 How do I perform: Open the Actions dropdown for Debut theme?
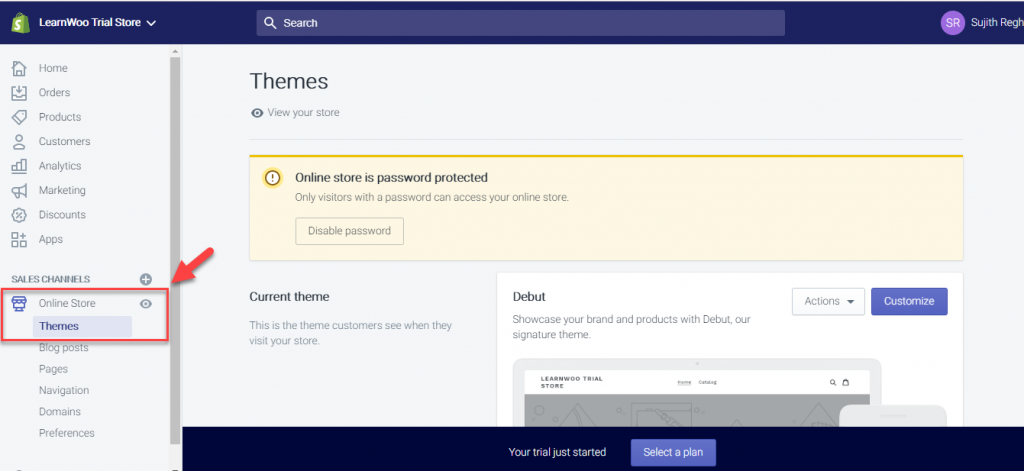click(828, 301)
